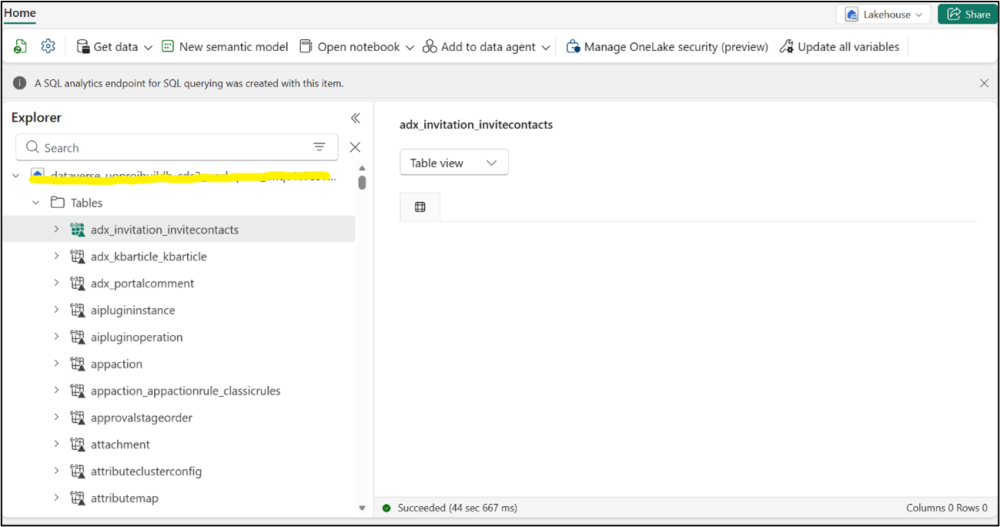Open the Table view dropdown
Viewport: 1000px width, 527px height.
click(x=454, y=162)
